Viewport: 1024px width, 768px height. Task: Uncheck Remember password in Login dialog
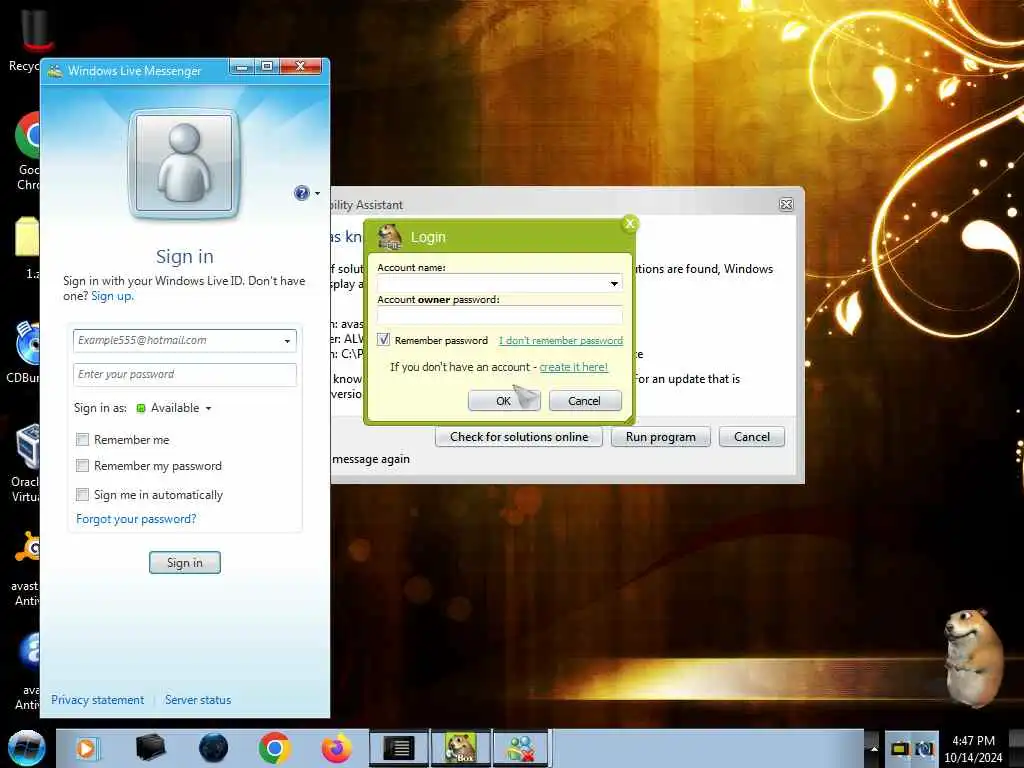[x=383, y=340]
